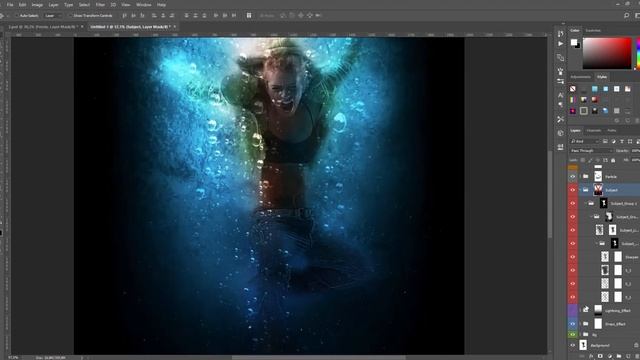Open the Pass Through blend mode dropdown
Image resolution: width=640 pixels, height=360 pixels.
pyautogui.click(x=591, y=151)
